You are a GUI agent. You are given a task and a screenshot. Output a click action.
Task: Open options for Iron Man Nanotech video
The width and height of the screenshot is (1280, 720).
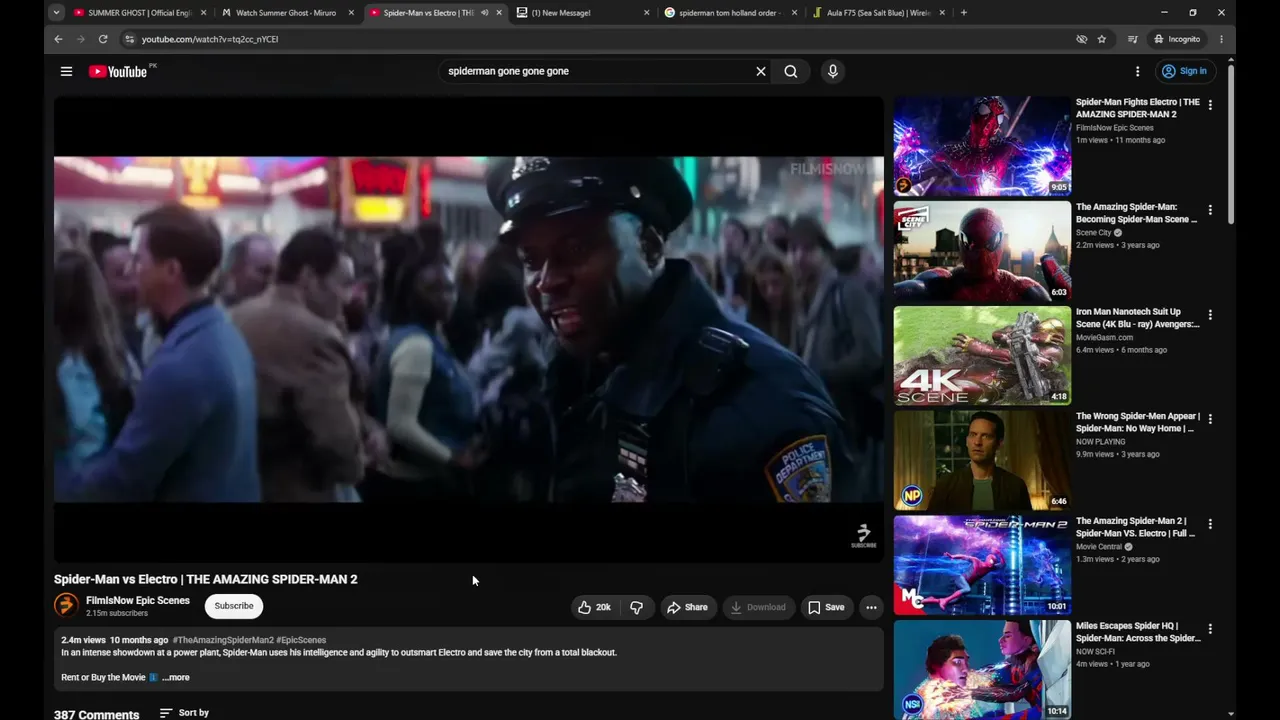(1210, 315)
